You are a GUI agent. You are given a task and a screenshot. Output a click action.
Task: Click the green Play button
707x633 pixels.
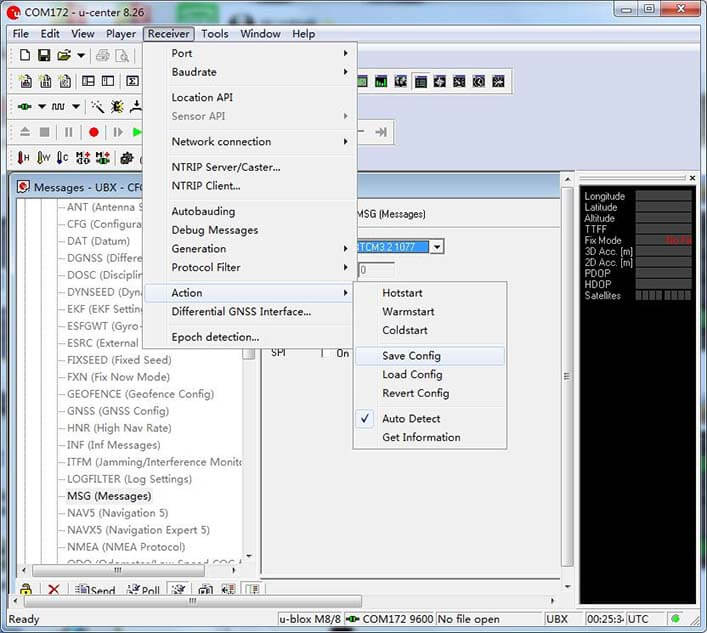pos(137,132)
